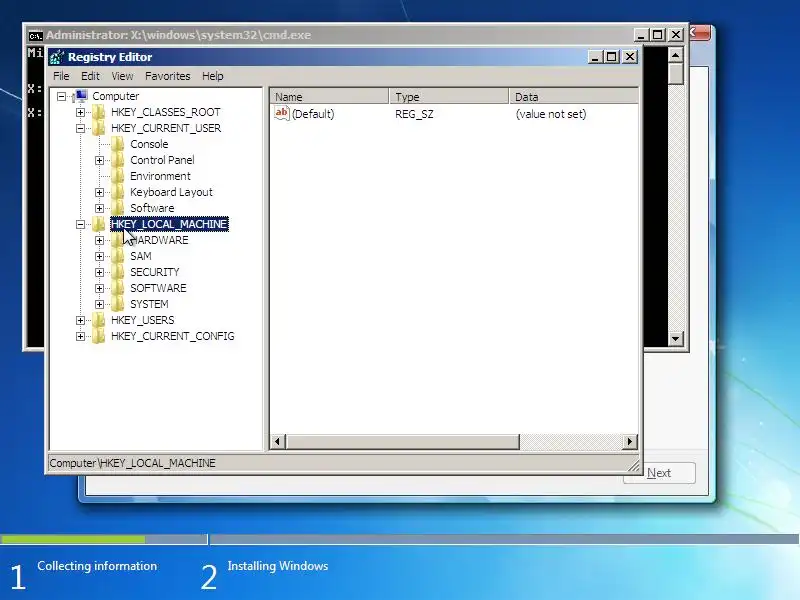Viewport: 800px width, 600px height.
Task: Click the right arrow of horizontal scrollbar
Action: pos(630,441)
